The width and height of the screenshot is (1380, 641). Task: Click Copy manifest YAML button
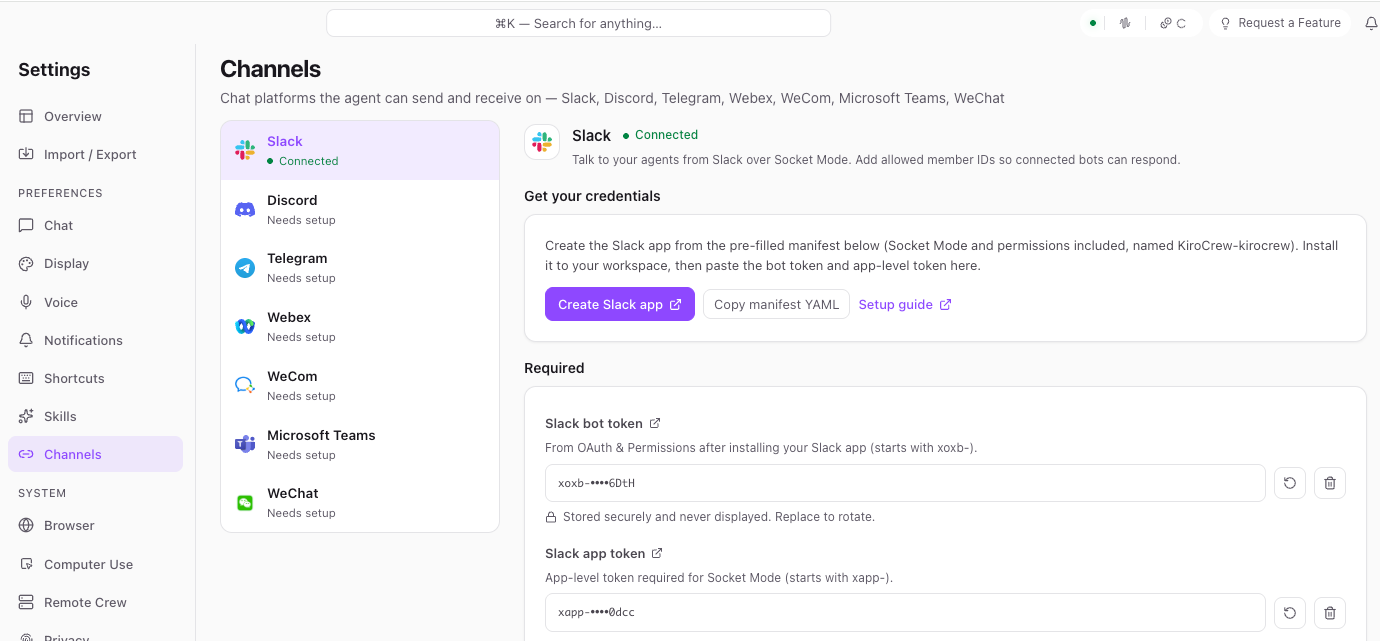(x=776, y=304)
